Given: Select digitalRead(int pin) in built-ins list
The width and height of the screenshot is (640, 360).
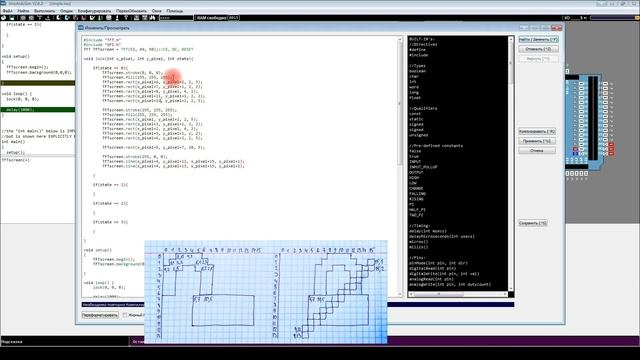Looking at the screenshot, I should 432,269.
